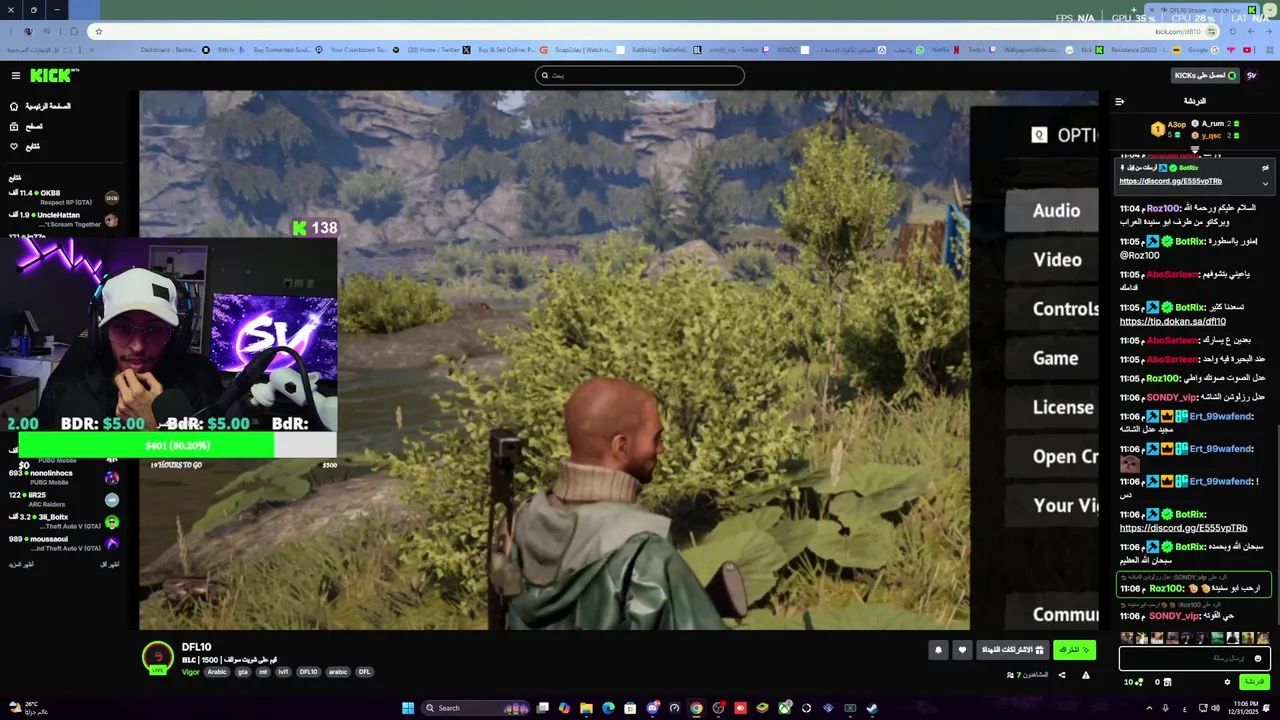
Task: Open the tip.dokan.sa/dfl10 link
Action: (1172, 322)
